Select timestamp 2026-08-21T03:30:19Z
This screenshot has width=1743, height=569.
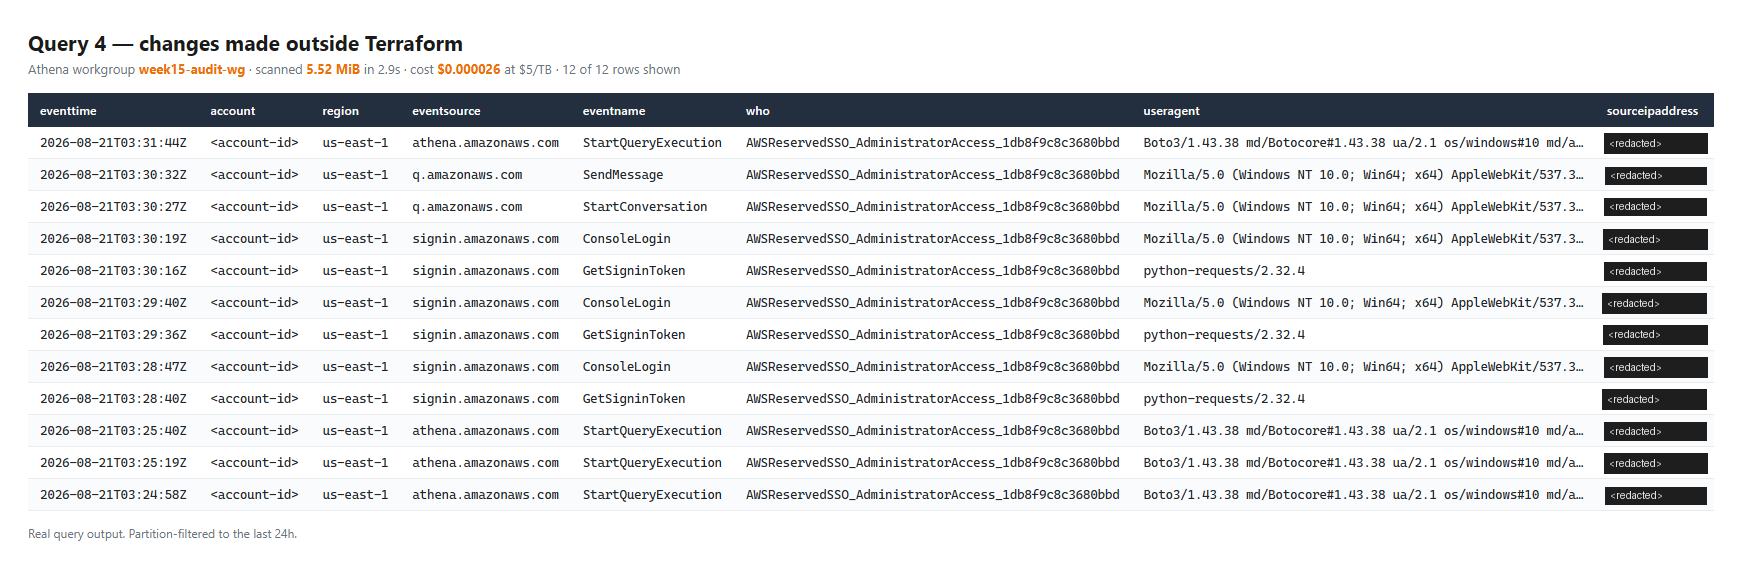tap(113, 239)
